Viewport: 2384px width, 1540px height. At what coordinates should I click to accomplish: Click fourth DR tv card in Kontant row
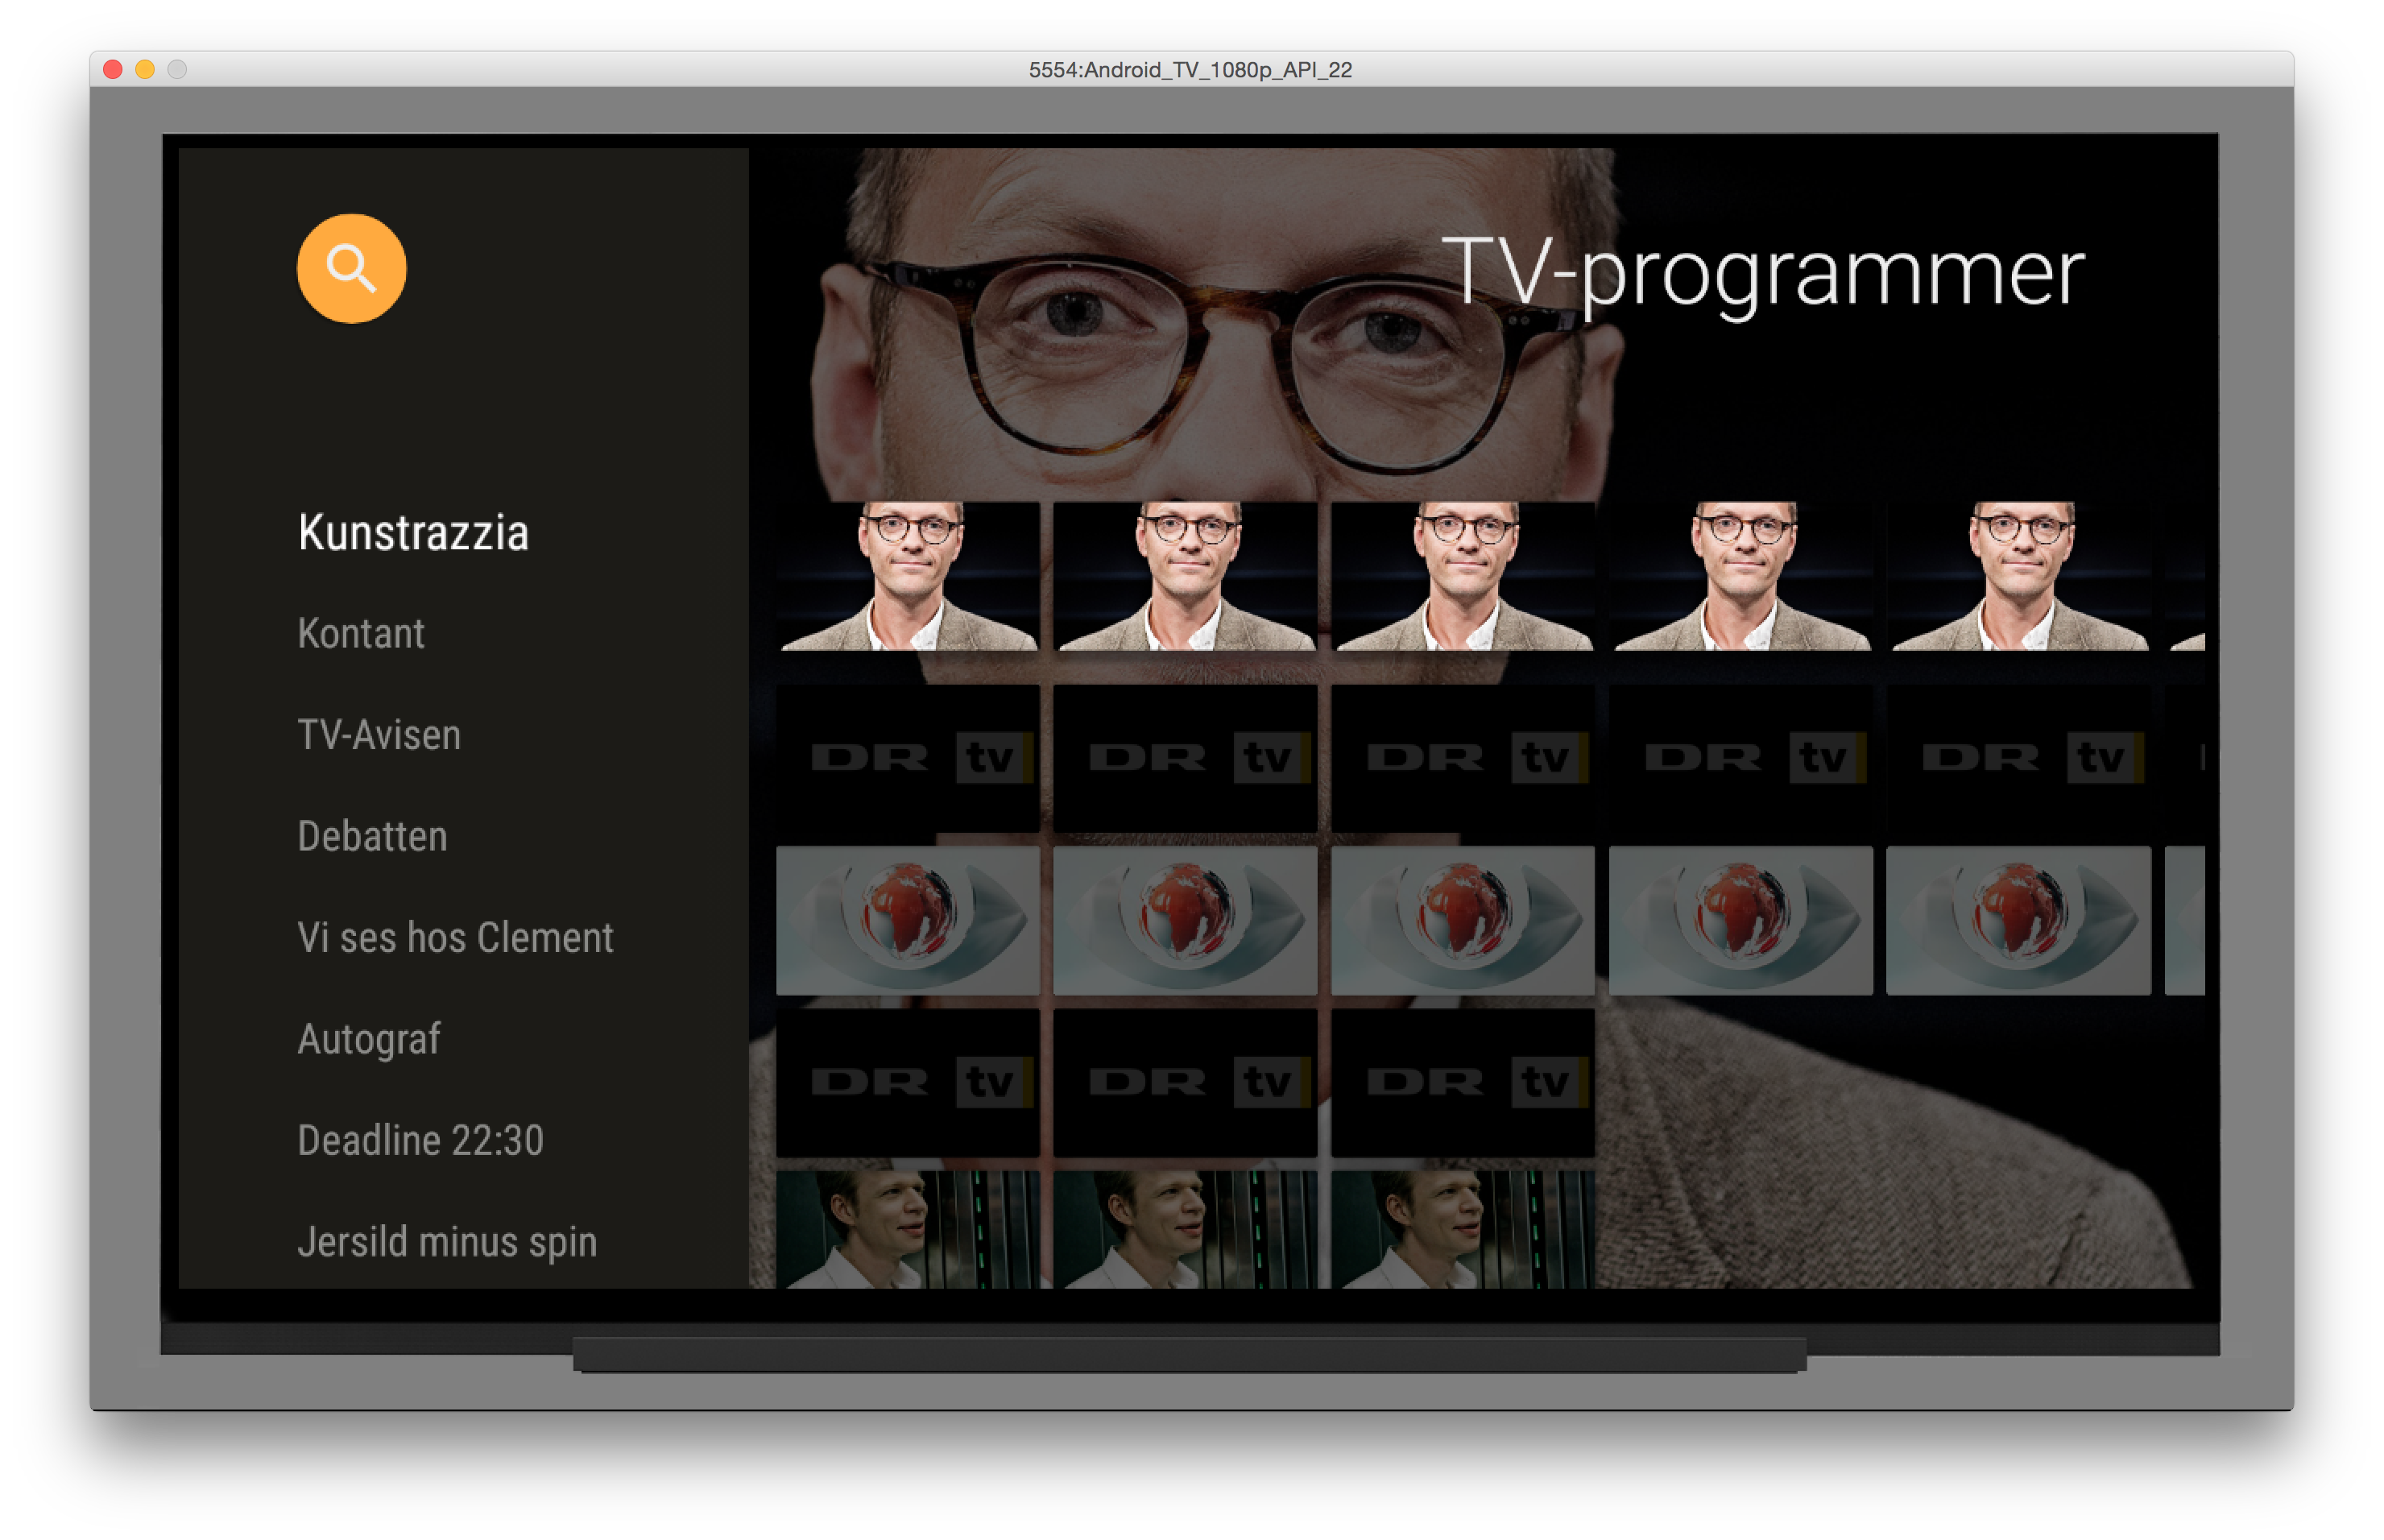[x=1740, y=757]
